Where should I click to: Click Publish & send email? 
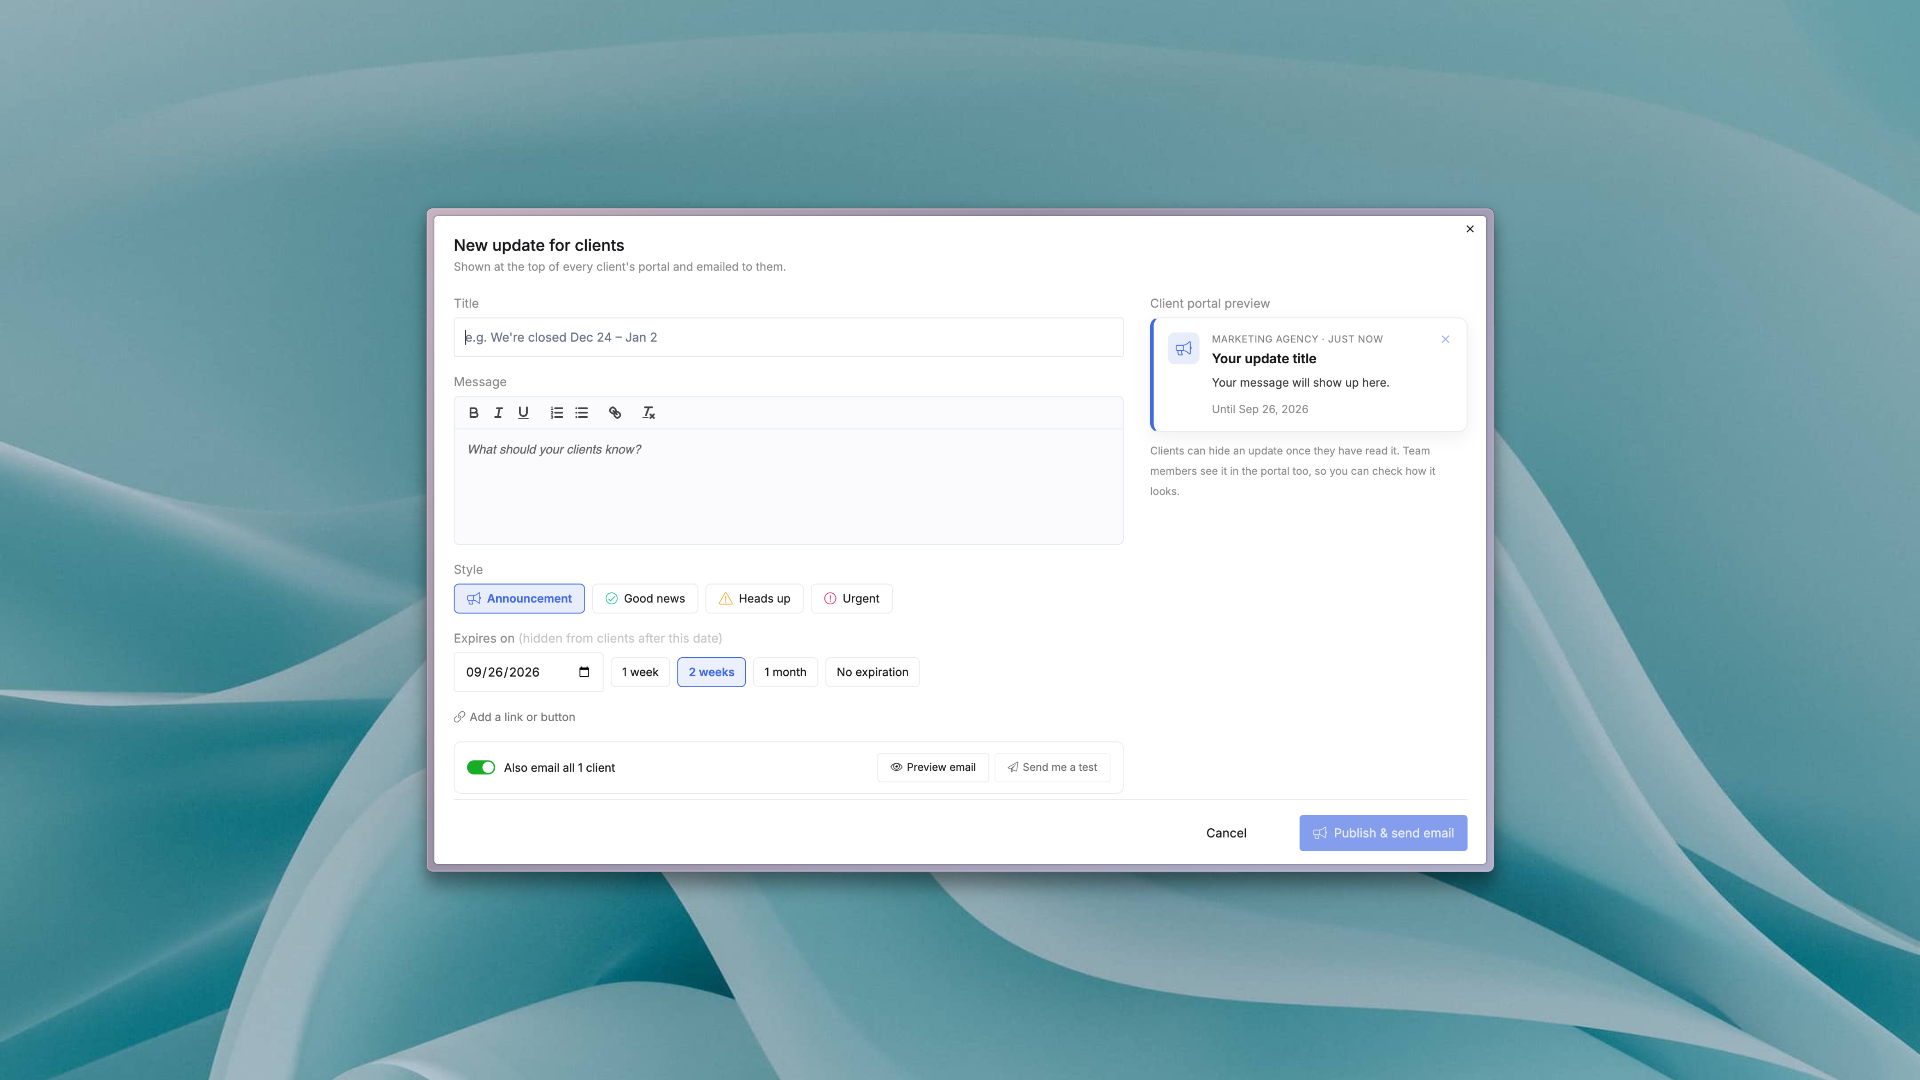[1383, 833]
